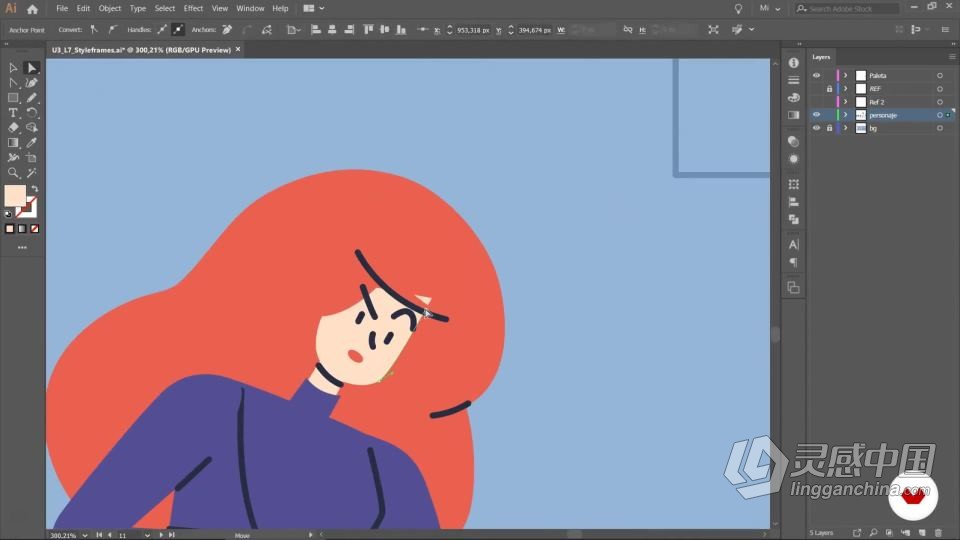
Task: Open the workspace arrangement dropdown
Action: (313, 9)
